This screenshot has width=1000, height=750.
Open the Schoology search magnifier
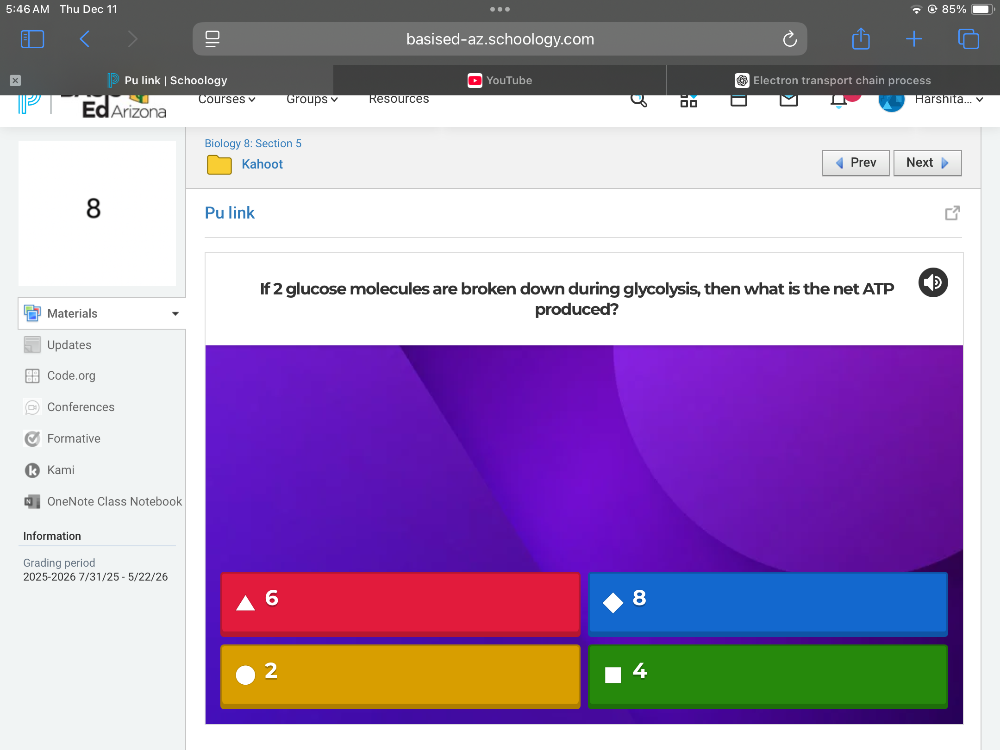[639, 99]
